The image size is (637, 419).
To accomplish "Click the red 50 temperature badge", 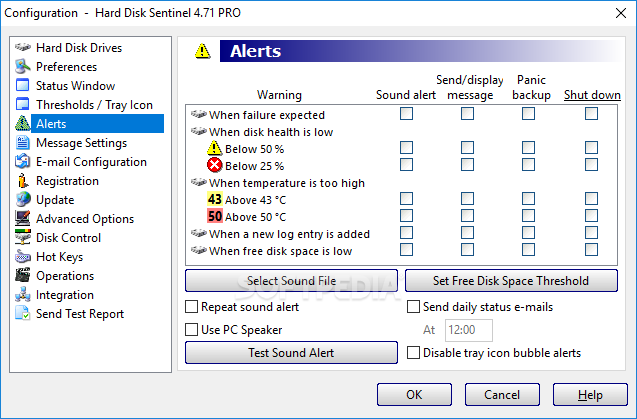I will tap(214, 216).
